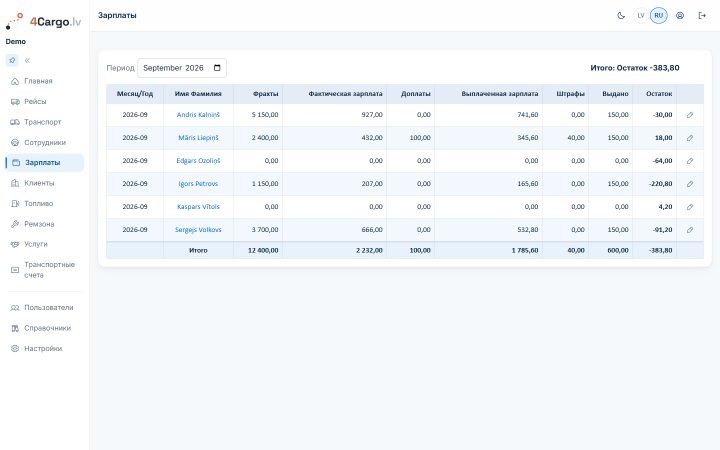Click the 4Cargo.lv logo
The height and width of the screenshot is (450, 720).
pos(44,21)
